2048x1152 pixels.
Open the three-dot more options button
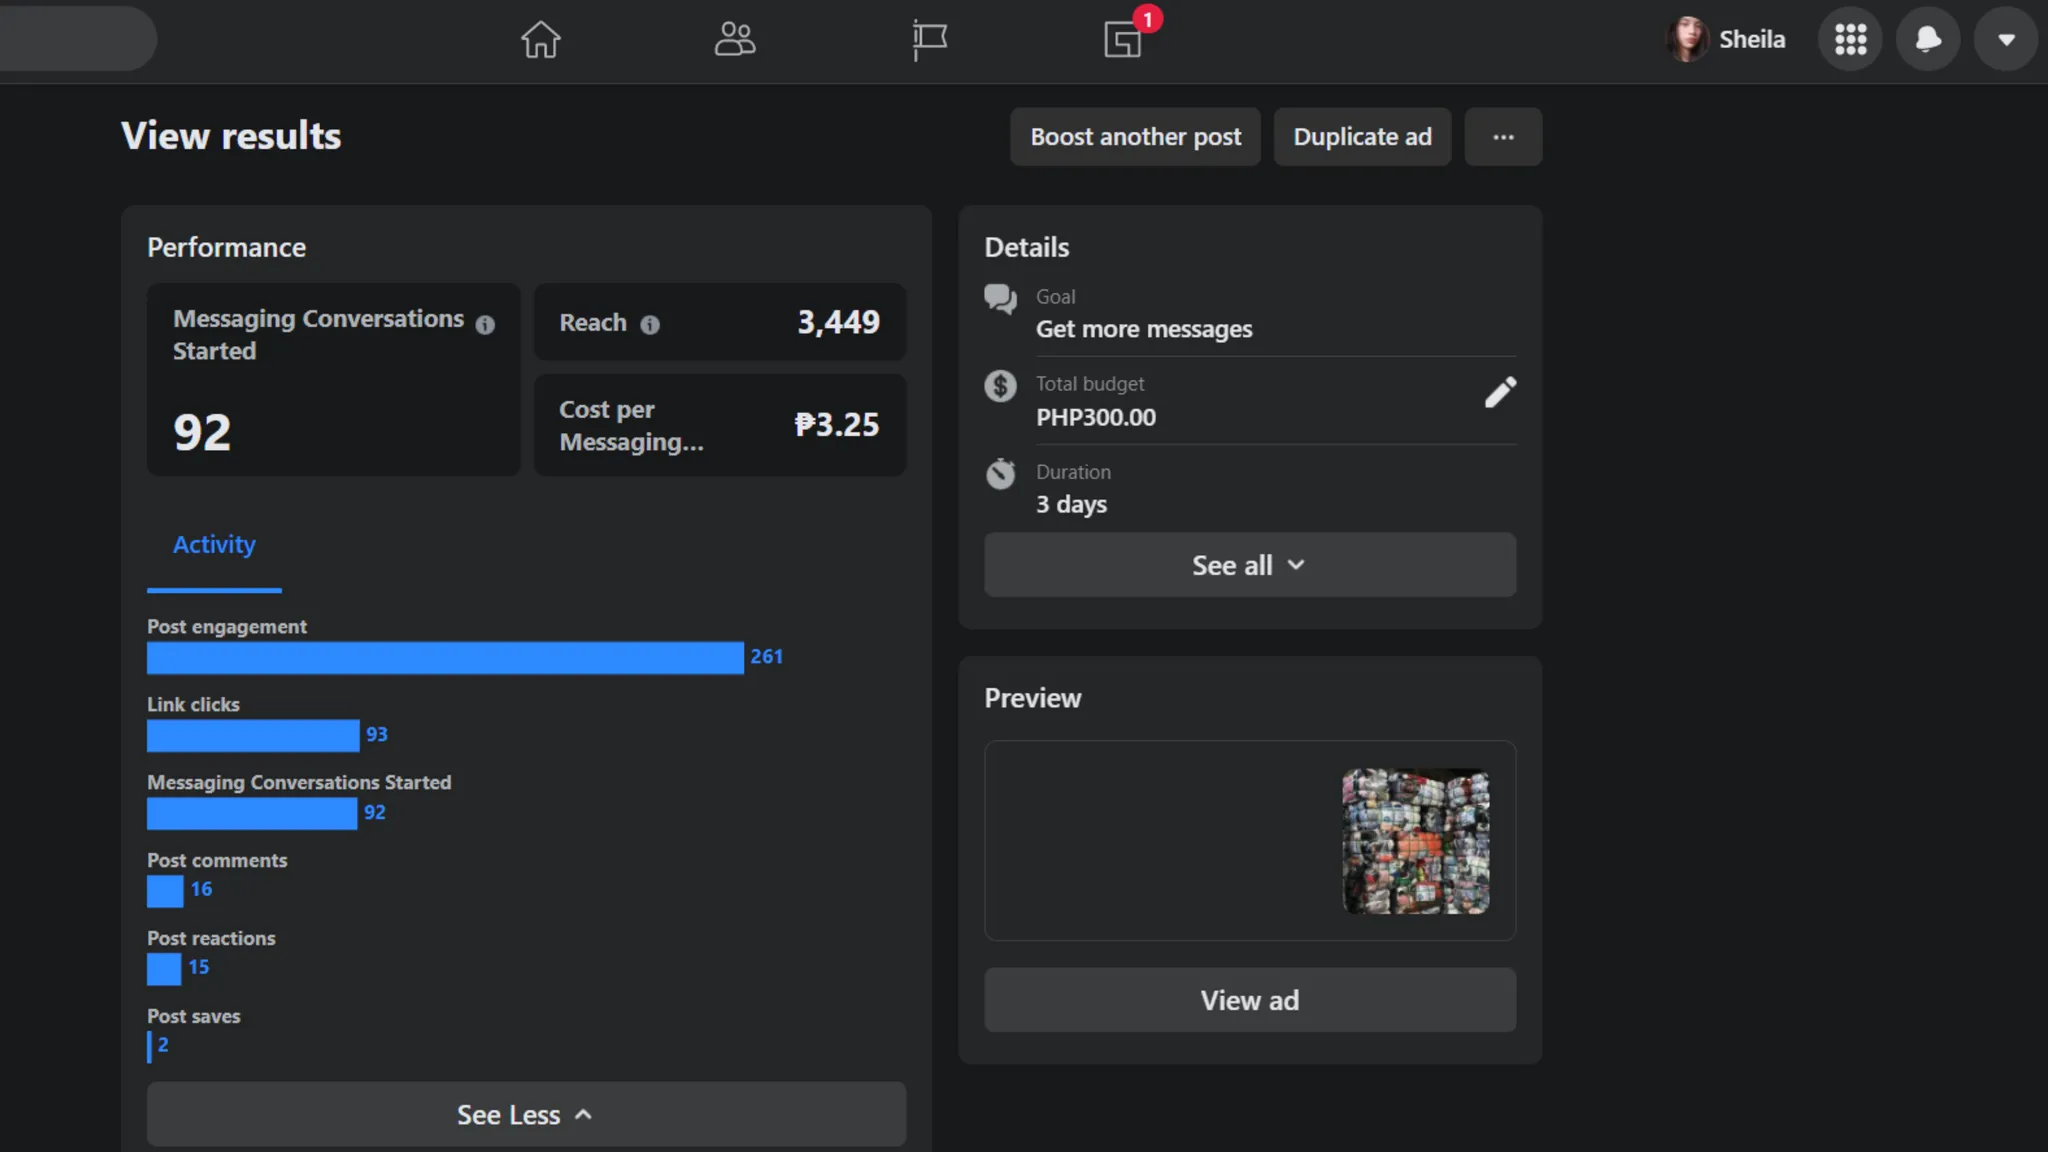1503,137
